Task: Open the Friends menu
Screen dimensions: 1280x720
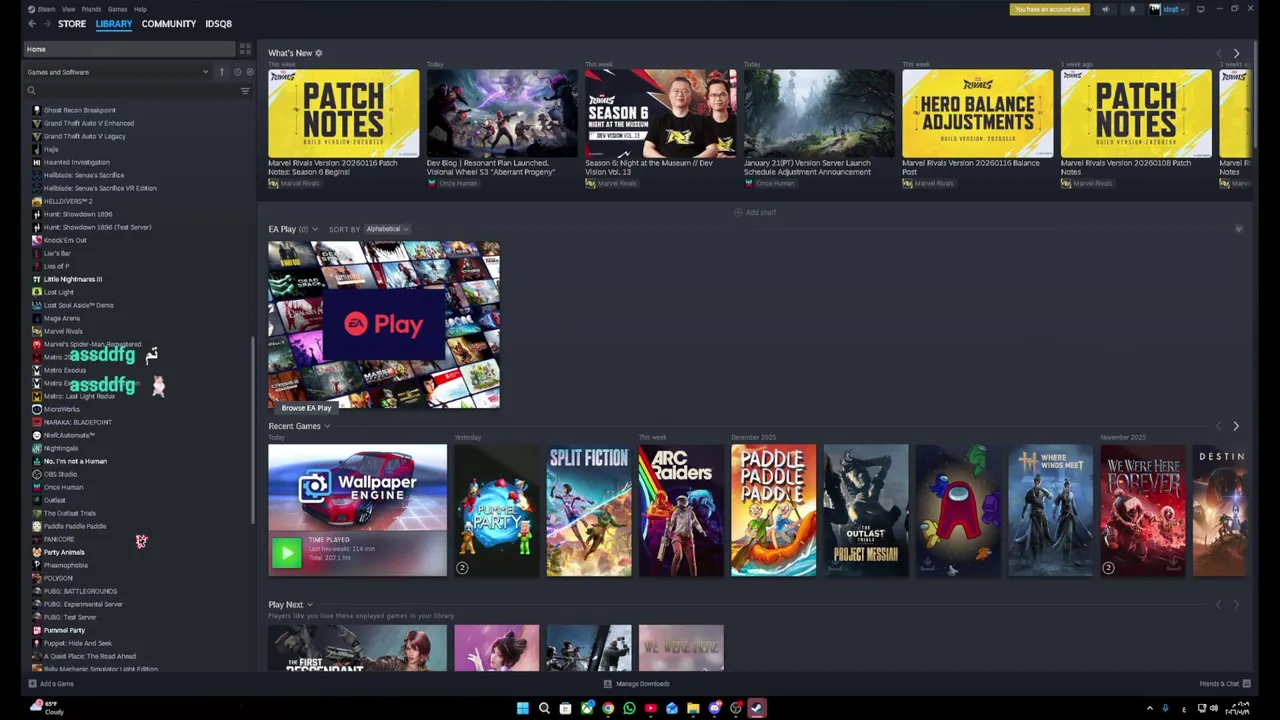Action: click(x=91, y=9)
